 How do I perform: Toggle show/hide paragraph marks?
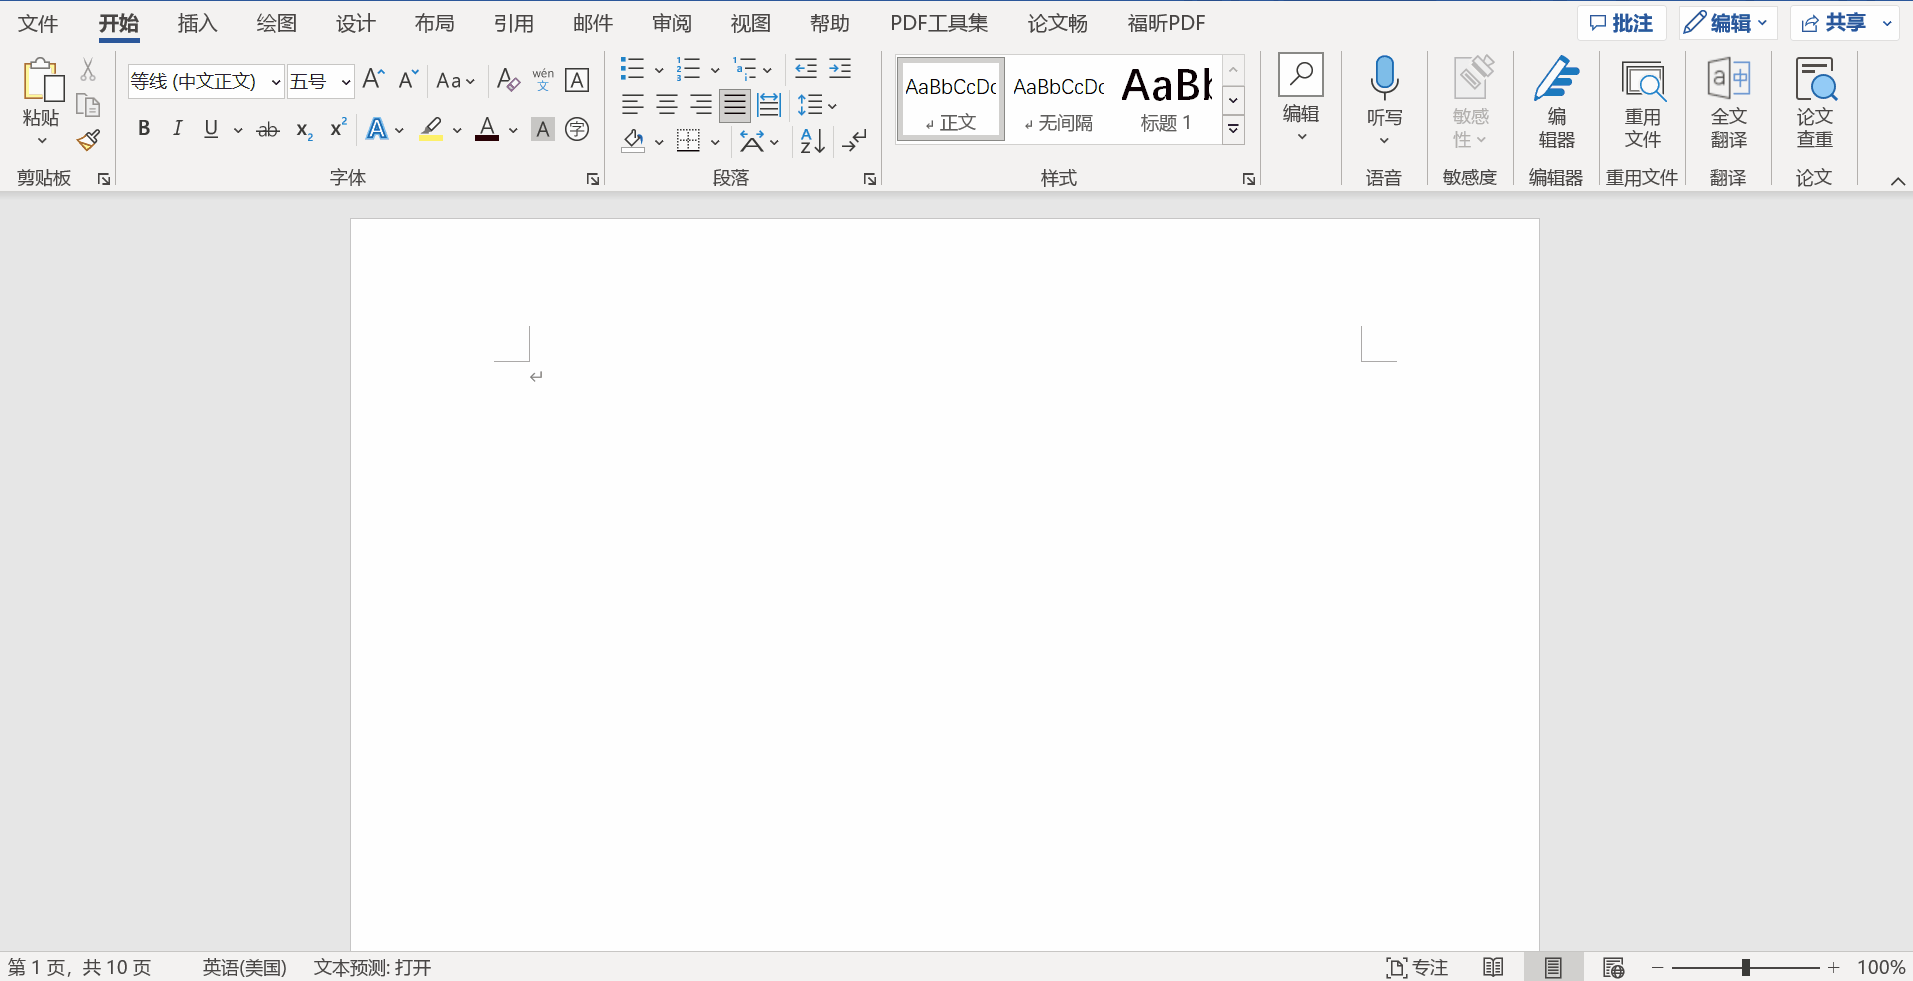[x=855, y=141]
